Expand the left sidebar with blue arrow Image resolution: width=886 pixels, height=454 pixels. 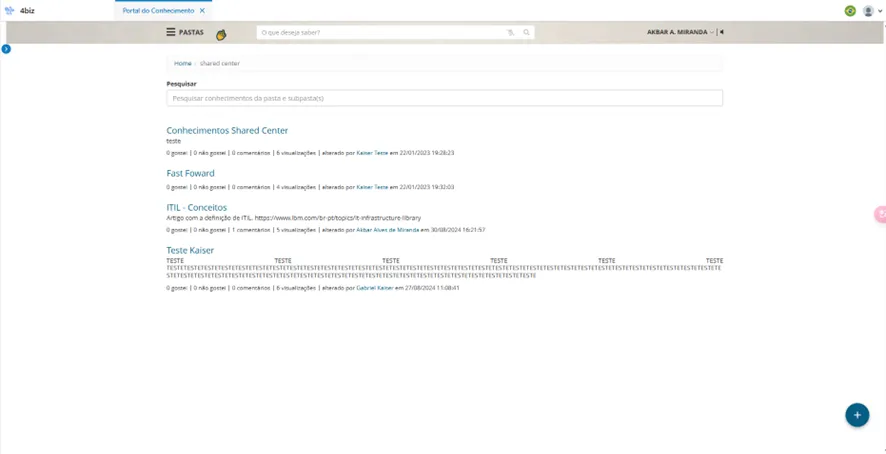[x=6, y=49]
